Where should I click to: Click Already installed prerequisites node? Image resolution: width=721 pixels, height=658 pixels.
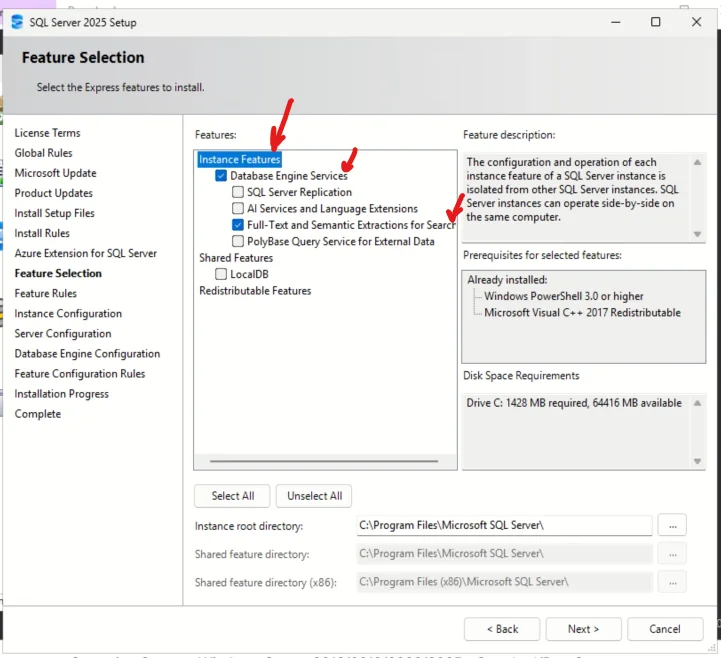pyautogui.click(x=507, y=280)
